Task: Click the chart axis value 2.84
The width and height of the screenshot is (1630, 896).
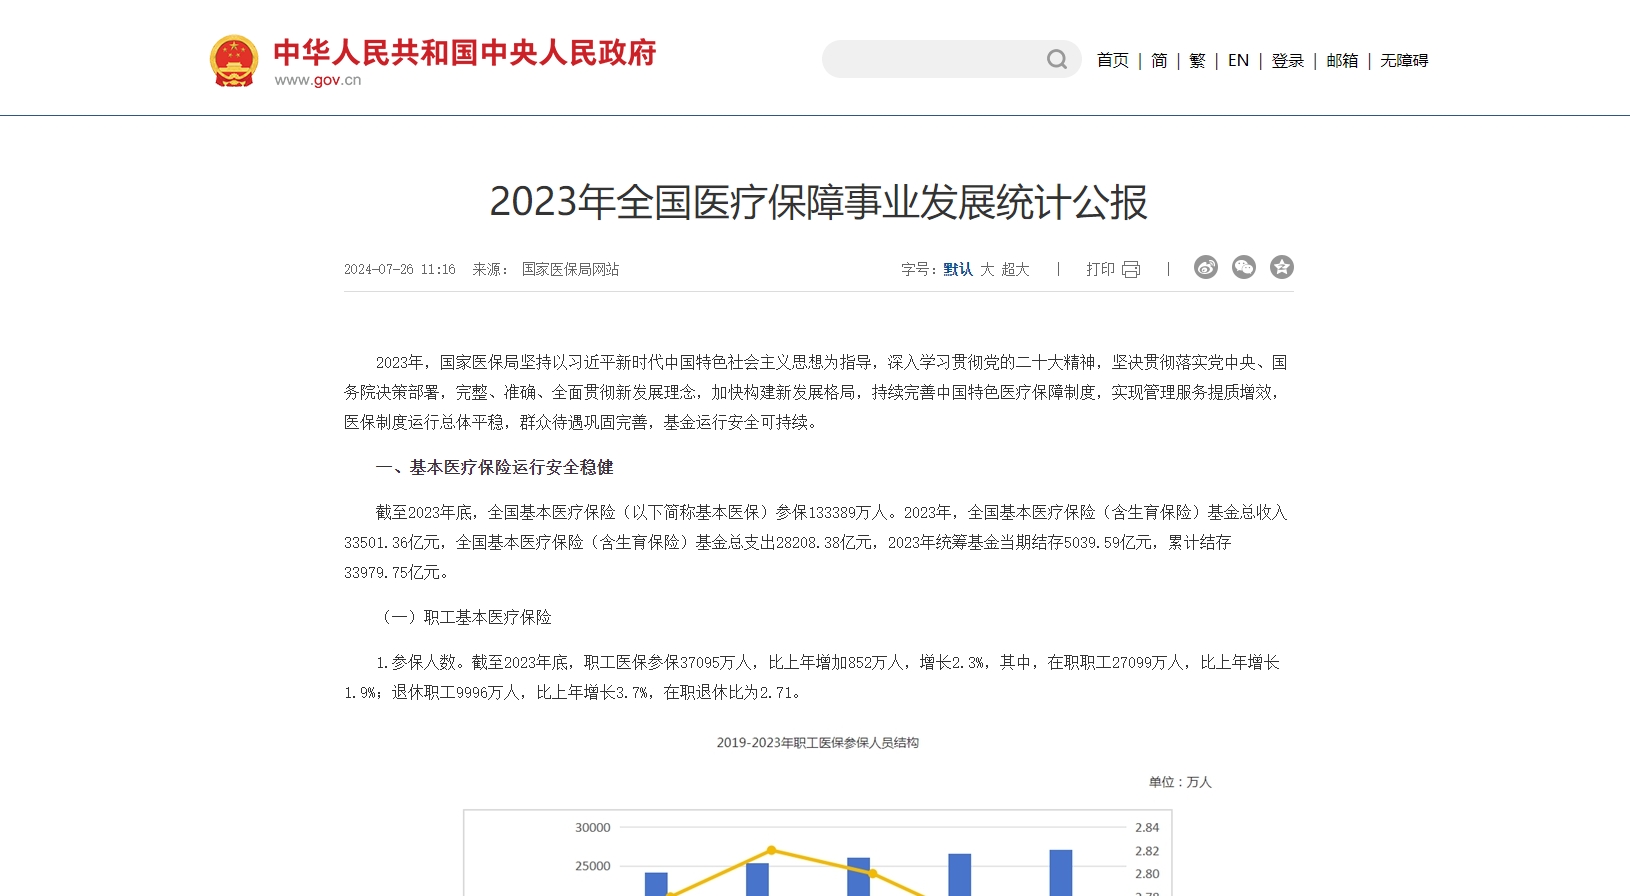Action: click(1147, 828)
